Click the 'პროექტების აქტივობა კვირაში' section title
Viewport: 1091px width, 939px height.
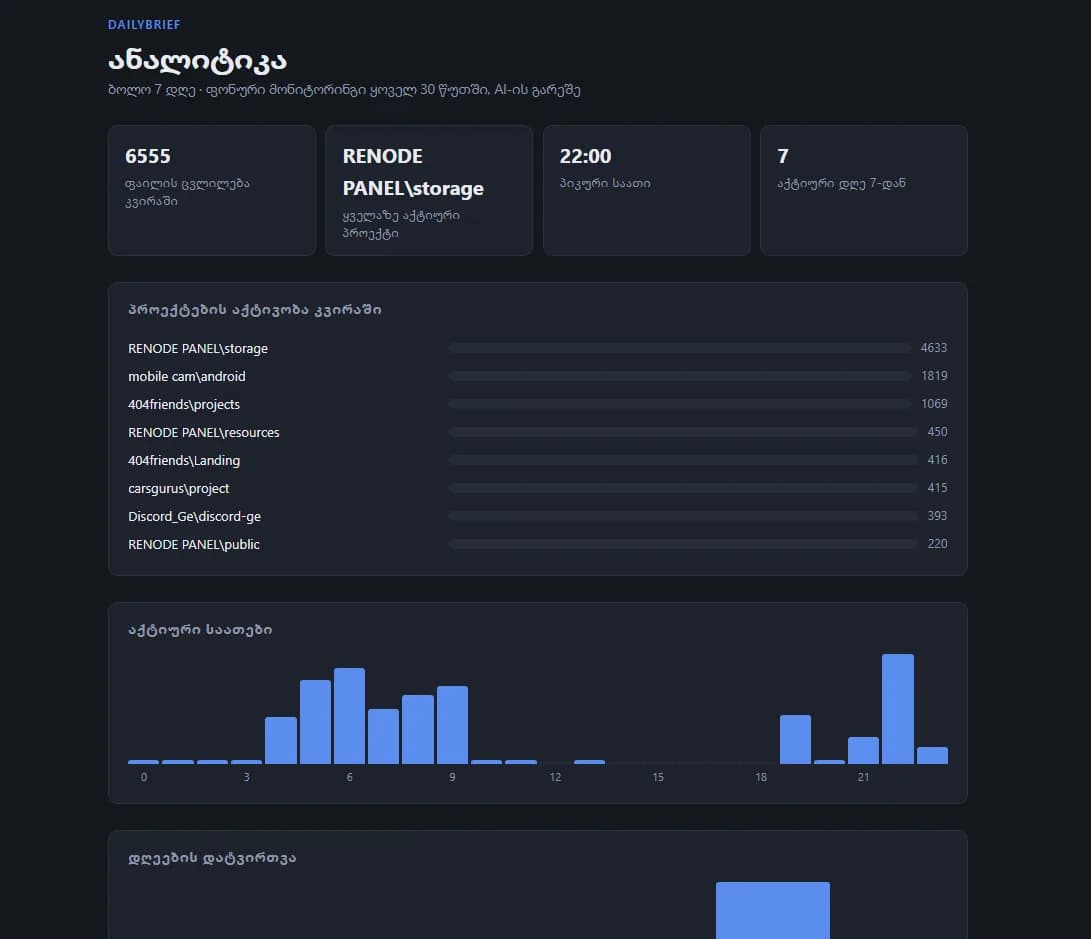point(255,310)
